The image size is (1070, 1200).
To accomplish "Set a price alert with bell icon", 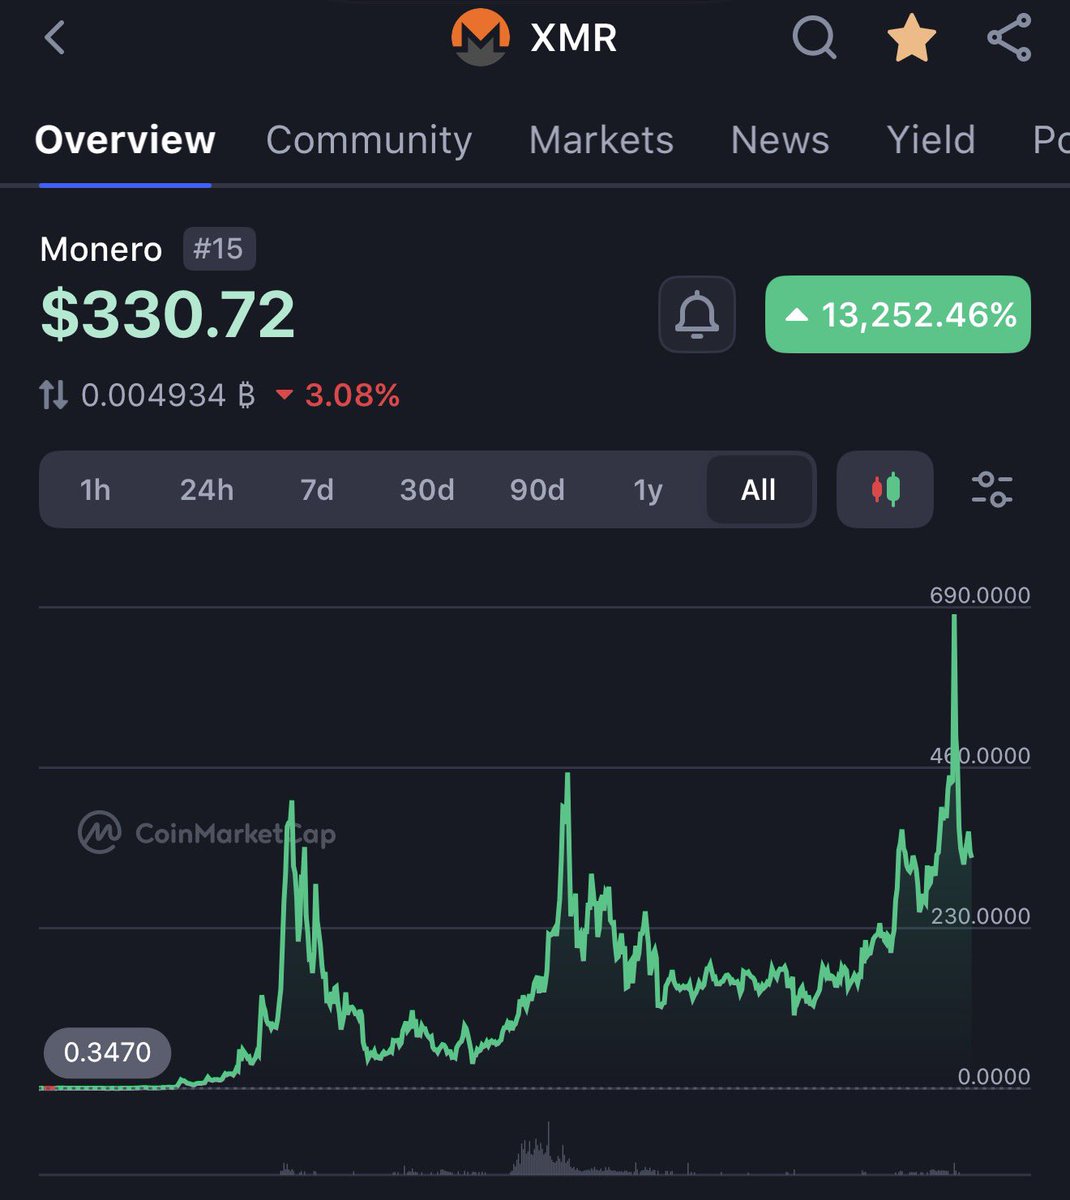I will click(x=697, y=315).
